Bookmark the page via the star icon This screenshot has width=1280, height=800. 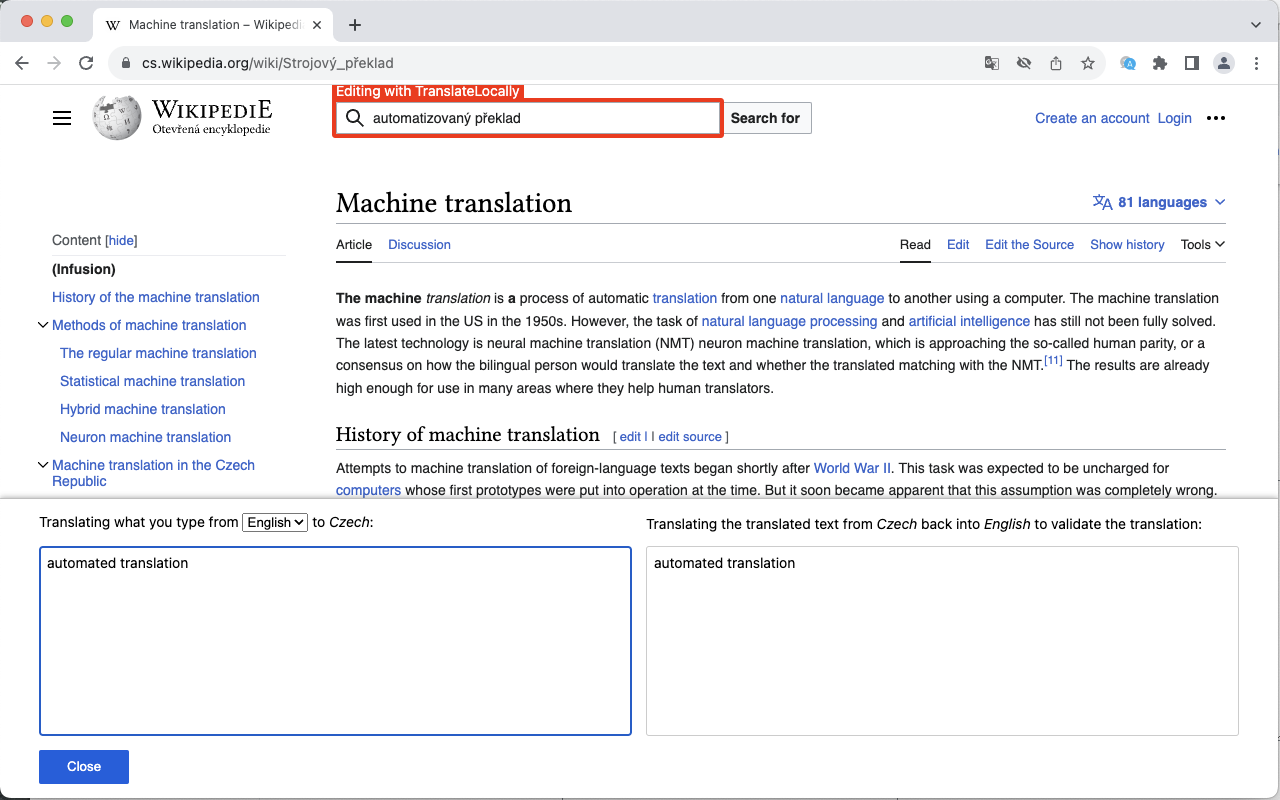1087,62
